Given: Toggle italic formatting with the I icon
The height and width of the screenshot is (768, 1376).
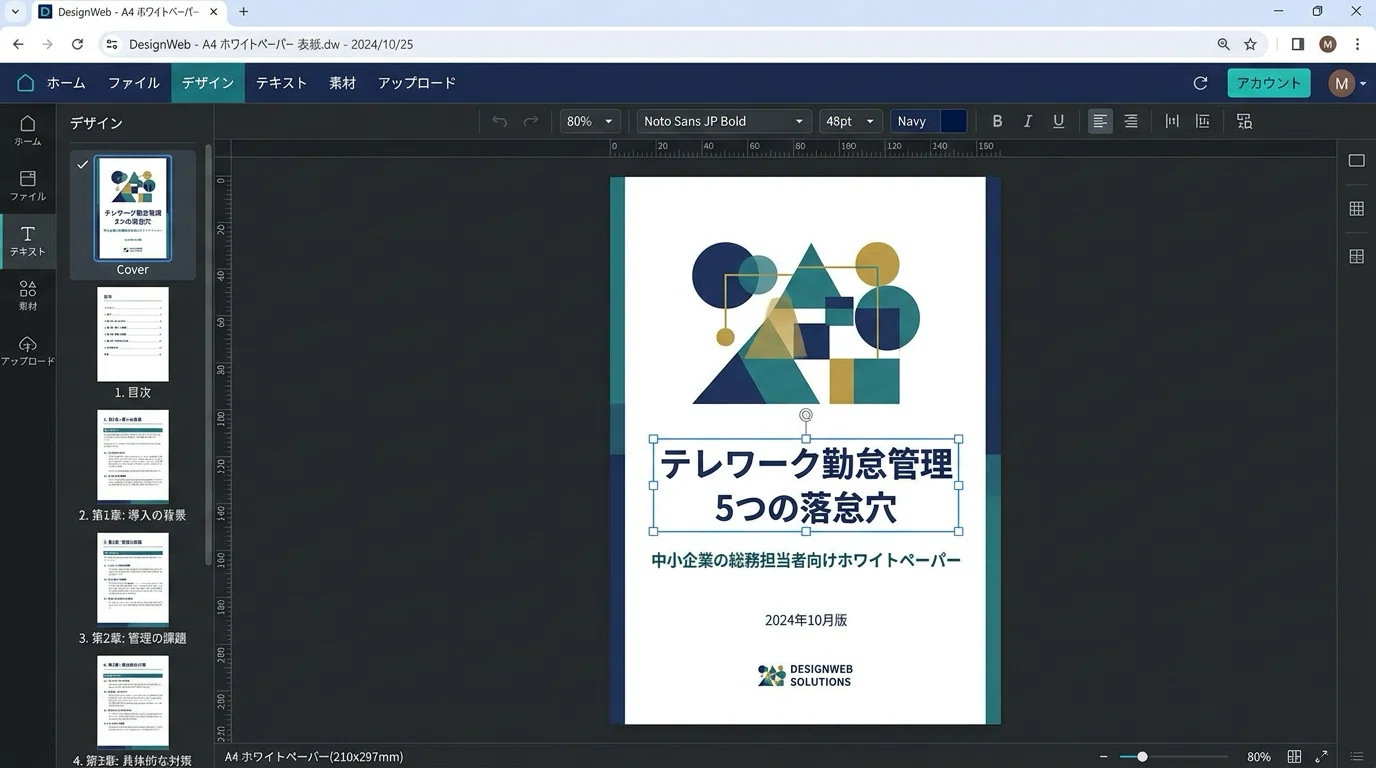Looking at the screenshot, I should coord(1027,121).
